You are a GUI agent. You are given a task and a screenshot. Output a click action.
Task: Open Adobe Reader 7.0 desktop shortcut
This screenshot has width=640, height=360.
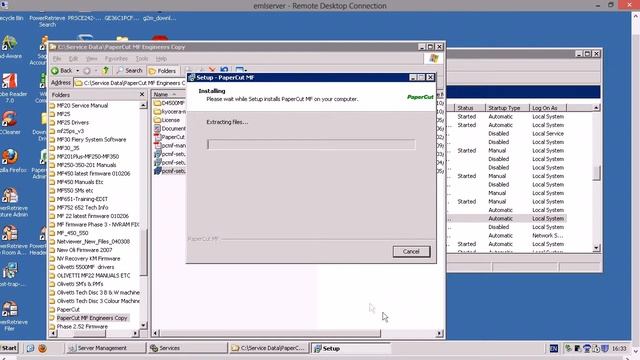point(12,88)
